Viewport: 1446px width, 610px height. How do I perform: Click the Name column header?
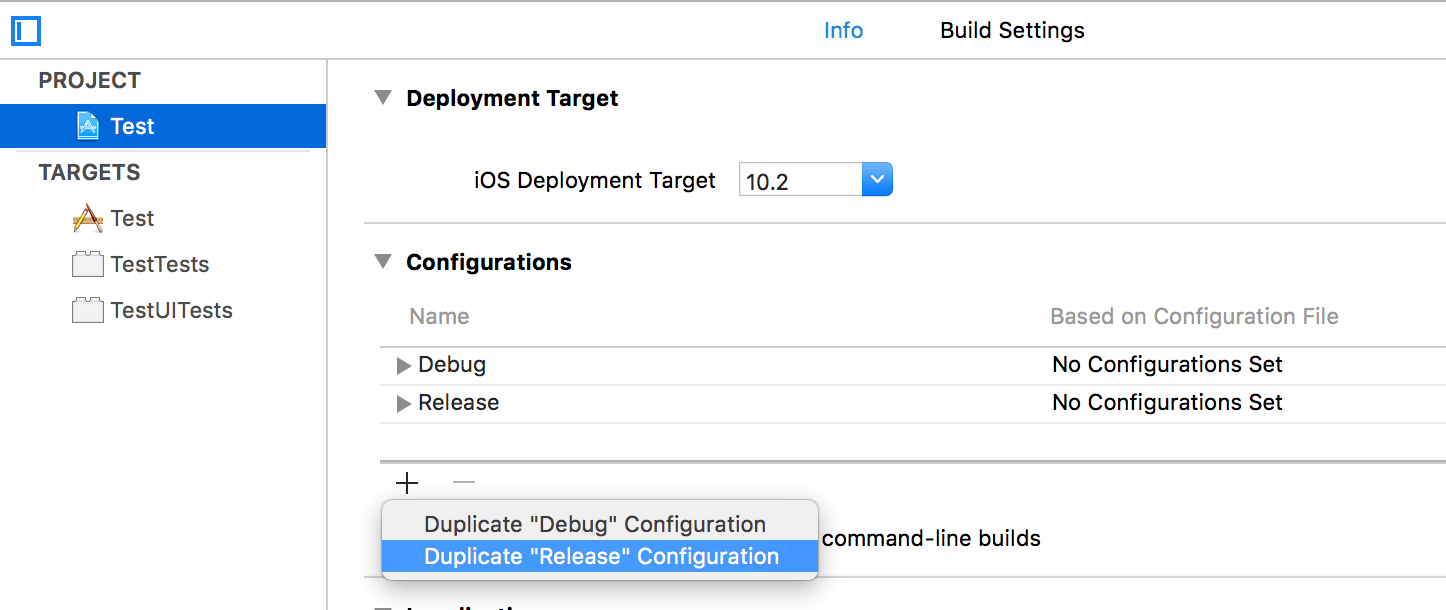(439, 316)
